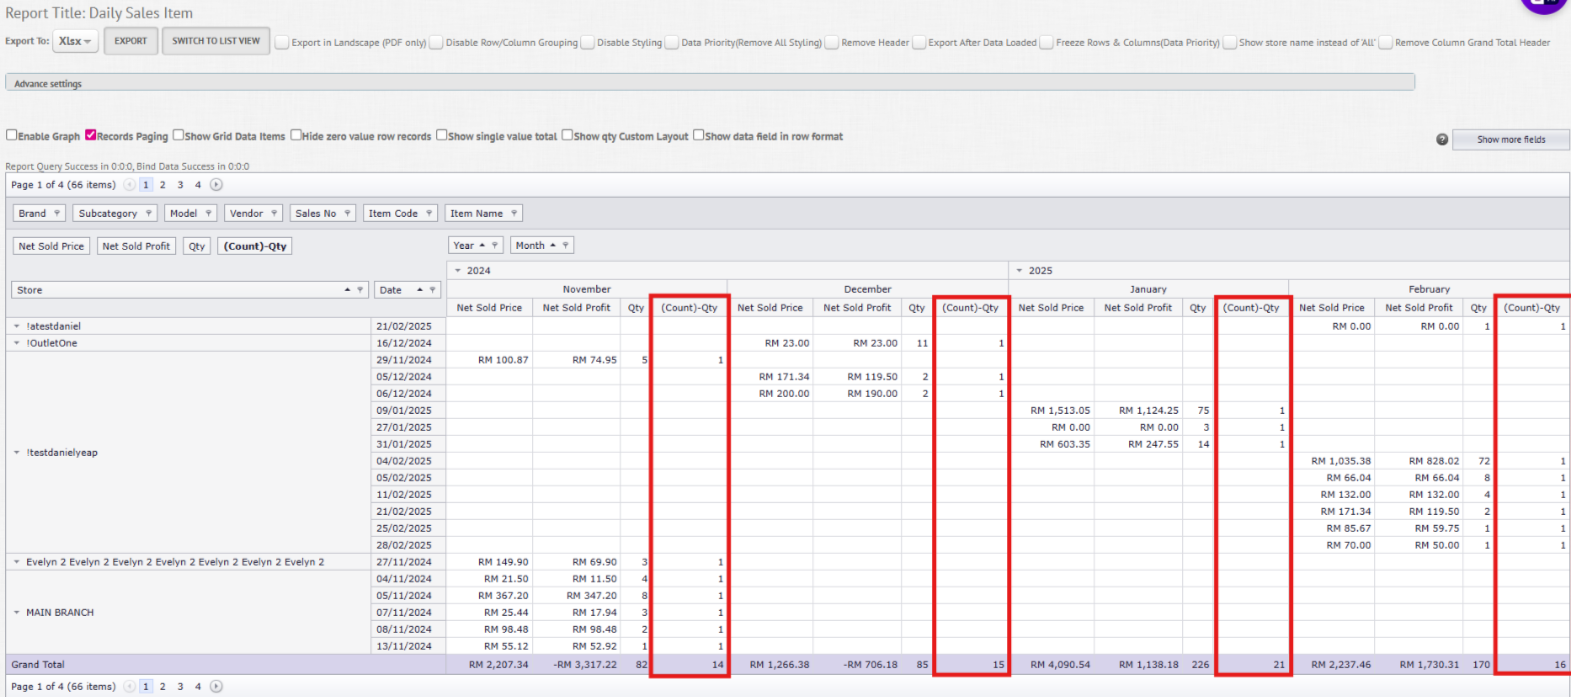Image resolution: width=1571 pixels, height=697 pixels.
Task: Click the help question mark icon
Action: point(1441,140)
